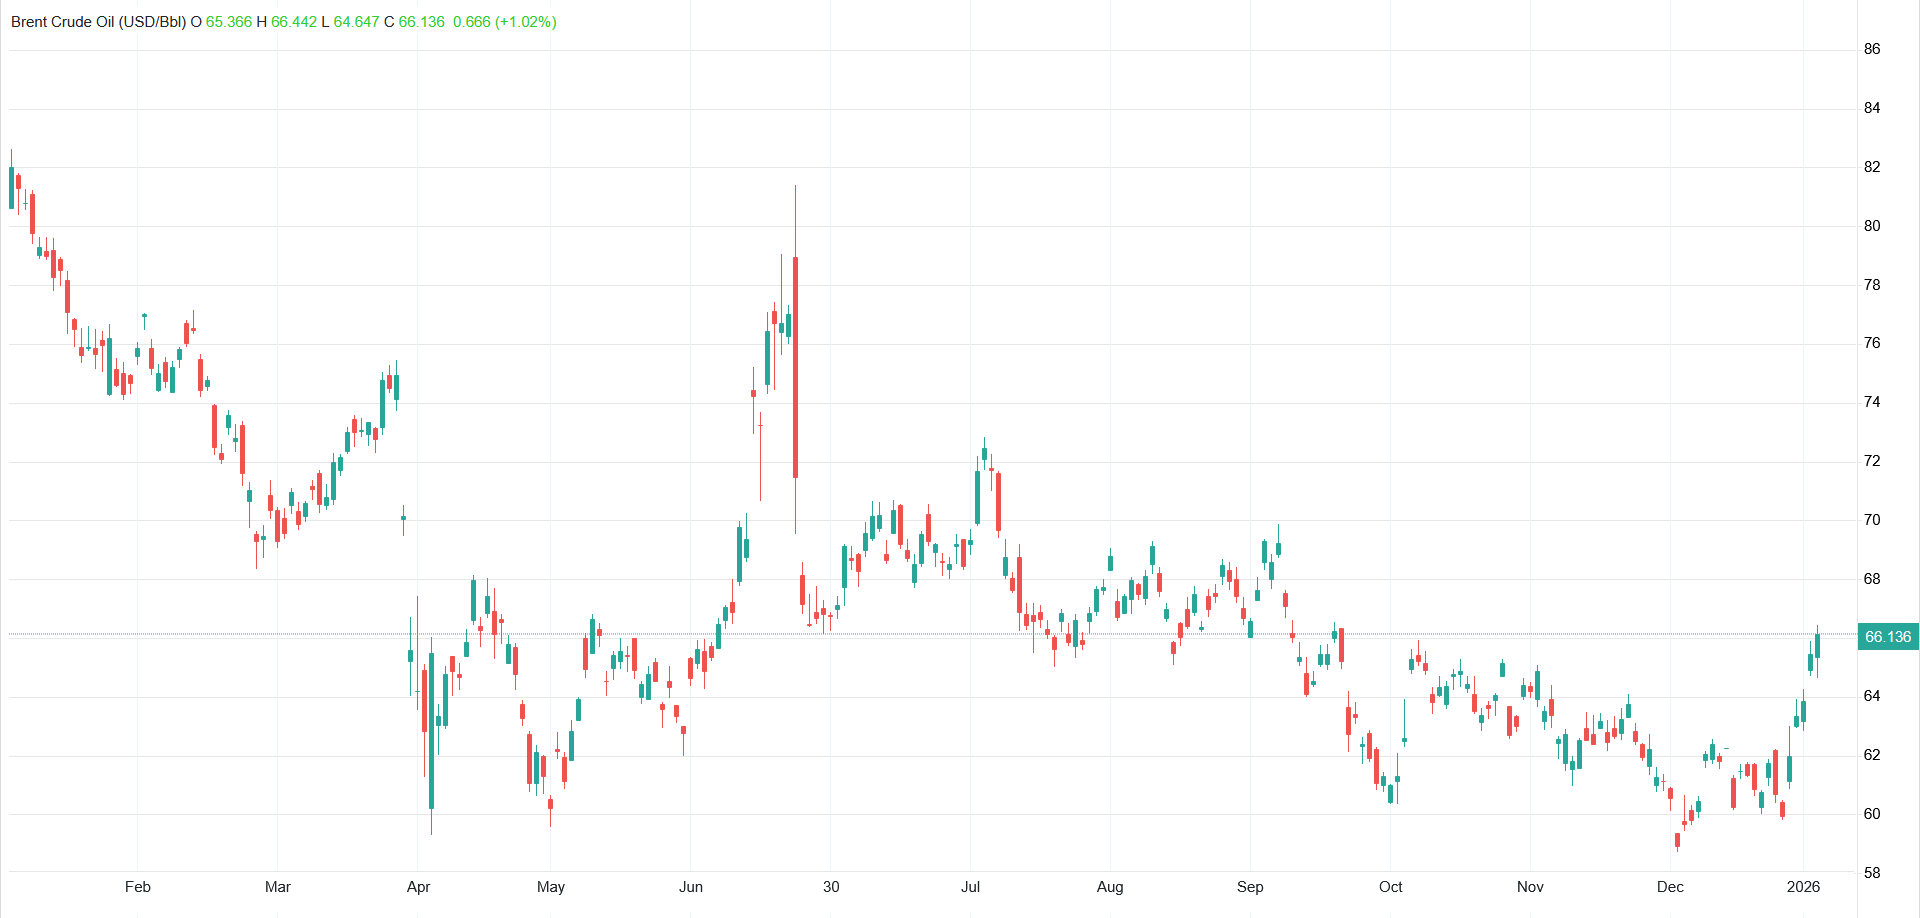Click the Brent Crude Oil chart title

(x=98, y=22)
